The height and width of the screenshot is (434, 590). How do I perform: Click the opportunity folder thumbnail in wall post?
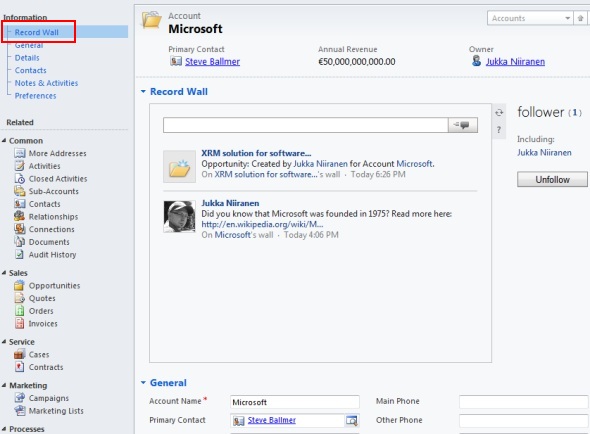[x=179, y=166]
